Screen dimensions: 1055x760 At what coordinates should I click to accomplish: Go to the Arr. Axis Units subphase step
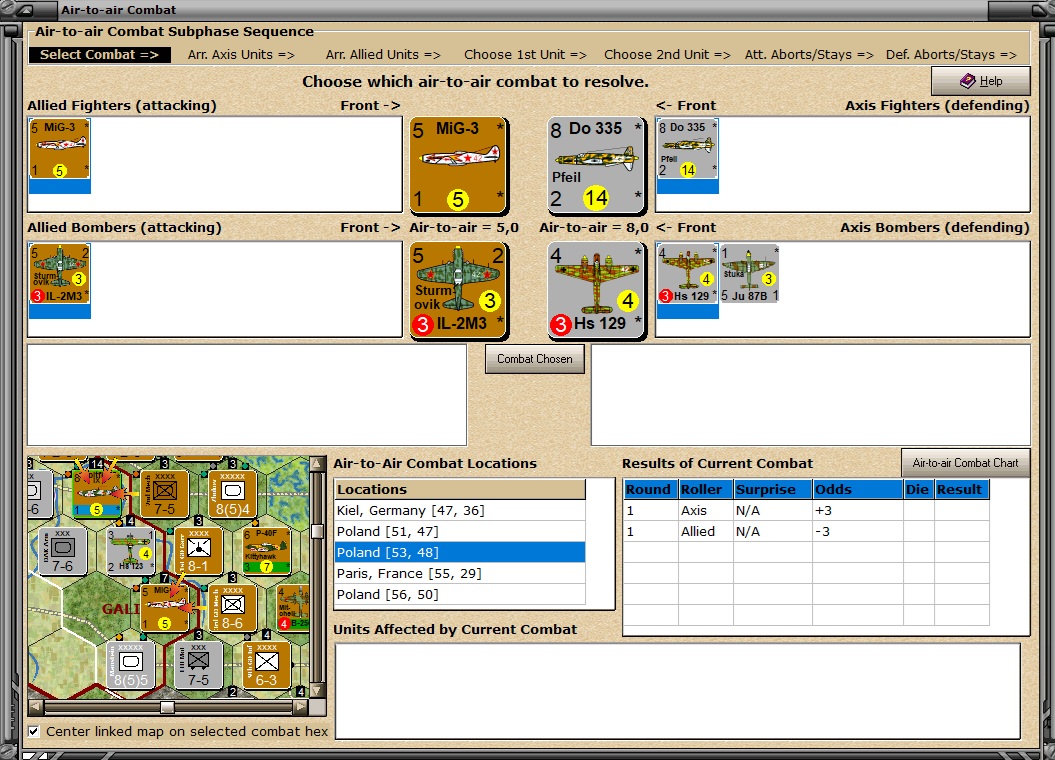click(x=241, y=54)
